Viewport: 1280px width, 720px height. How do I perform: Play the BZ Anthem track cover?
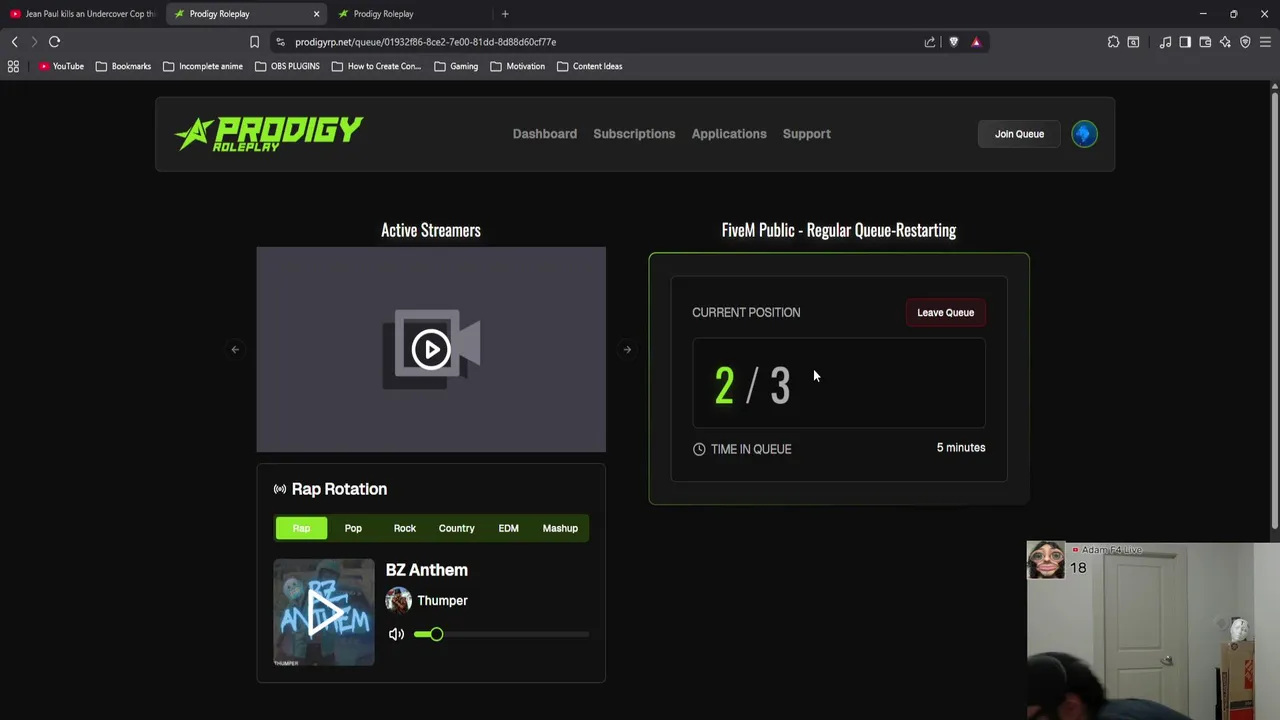[x=324, y=612]
